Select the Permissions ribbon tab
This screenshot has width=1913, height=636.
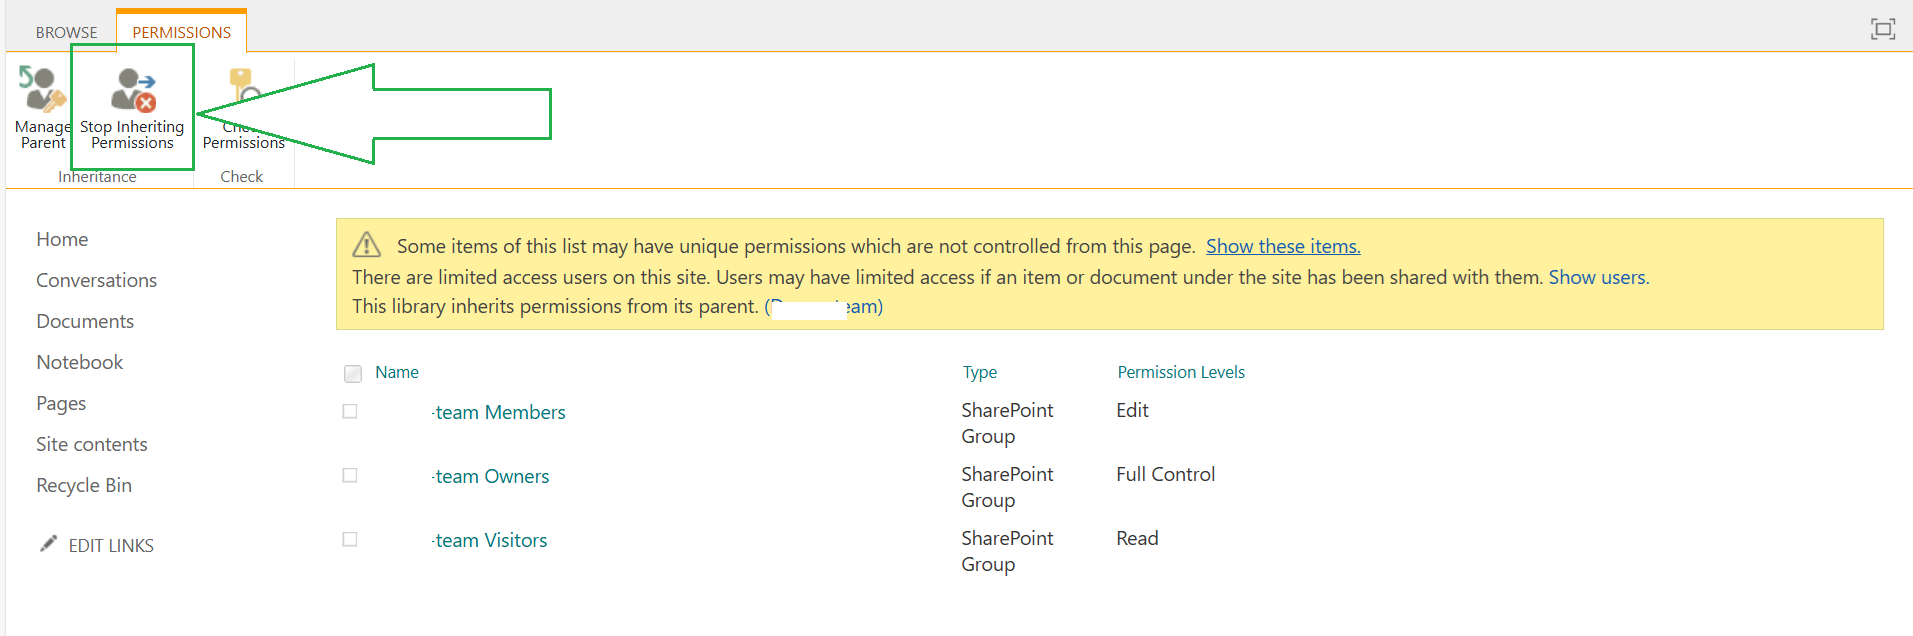(182, 32)
